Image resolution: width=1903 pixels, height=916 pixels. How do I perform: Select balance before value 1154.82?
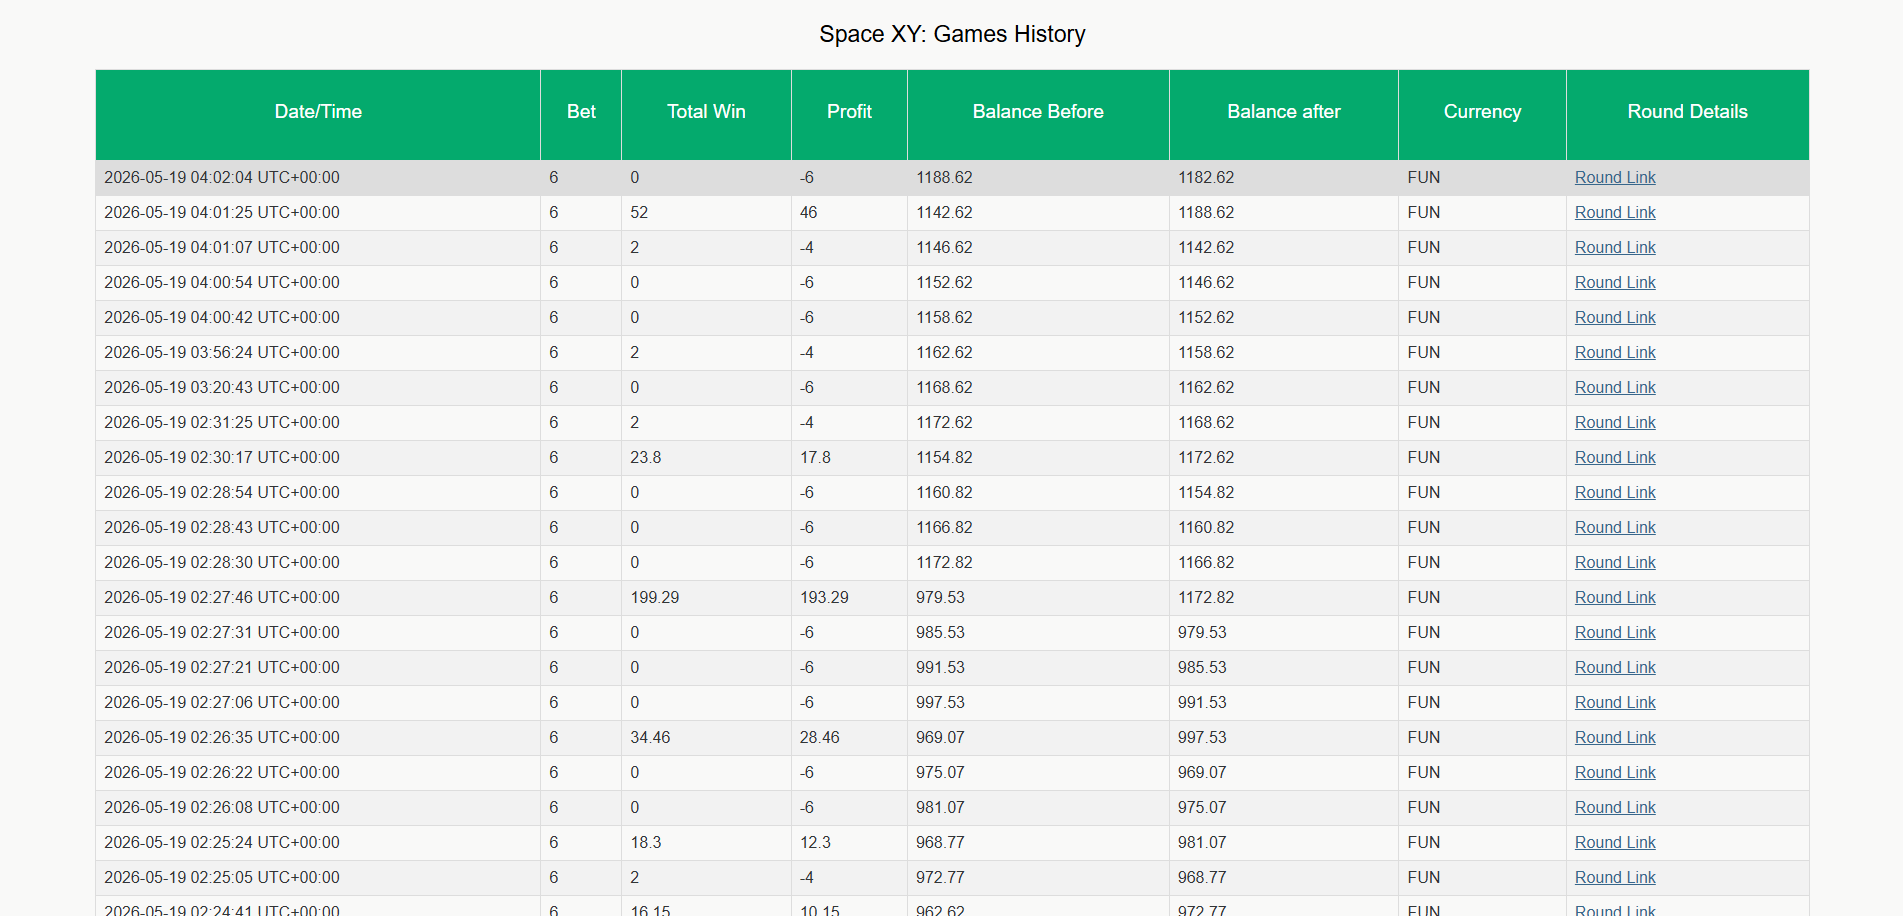[944, 457]
